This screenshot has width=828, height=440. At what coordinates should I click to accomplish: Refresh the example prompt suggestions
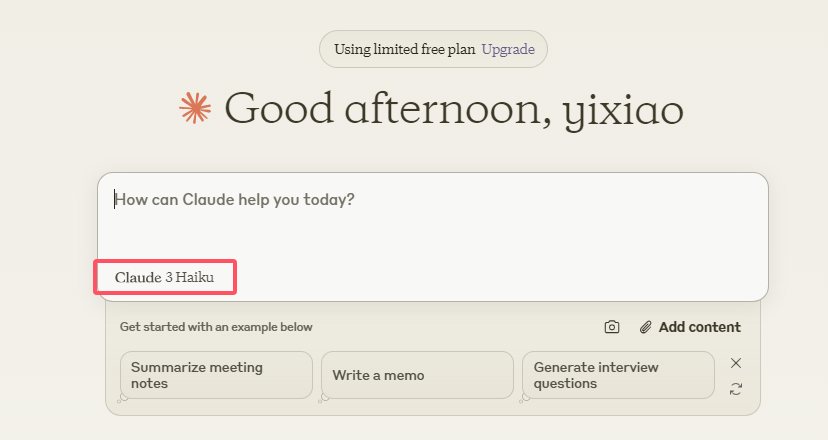736,389
